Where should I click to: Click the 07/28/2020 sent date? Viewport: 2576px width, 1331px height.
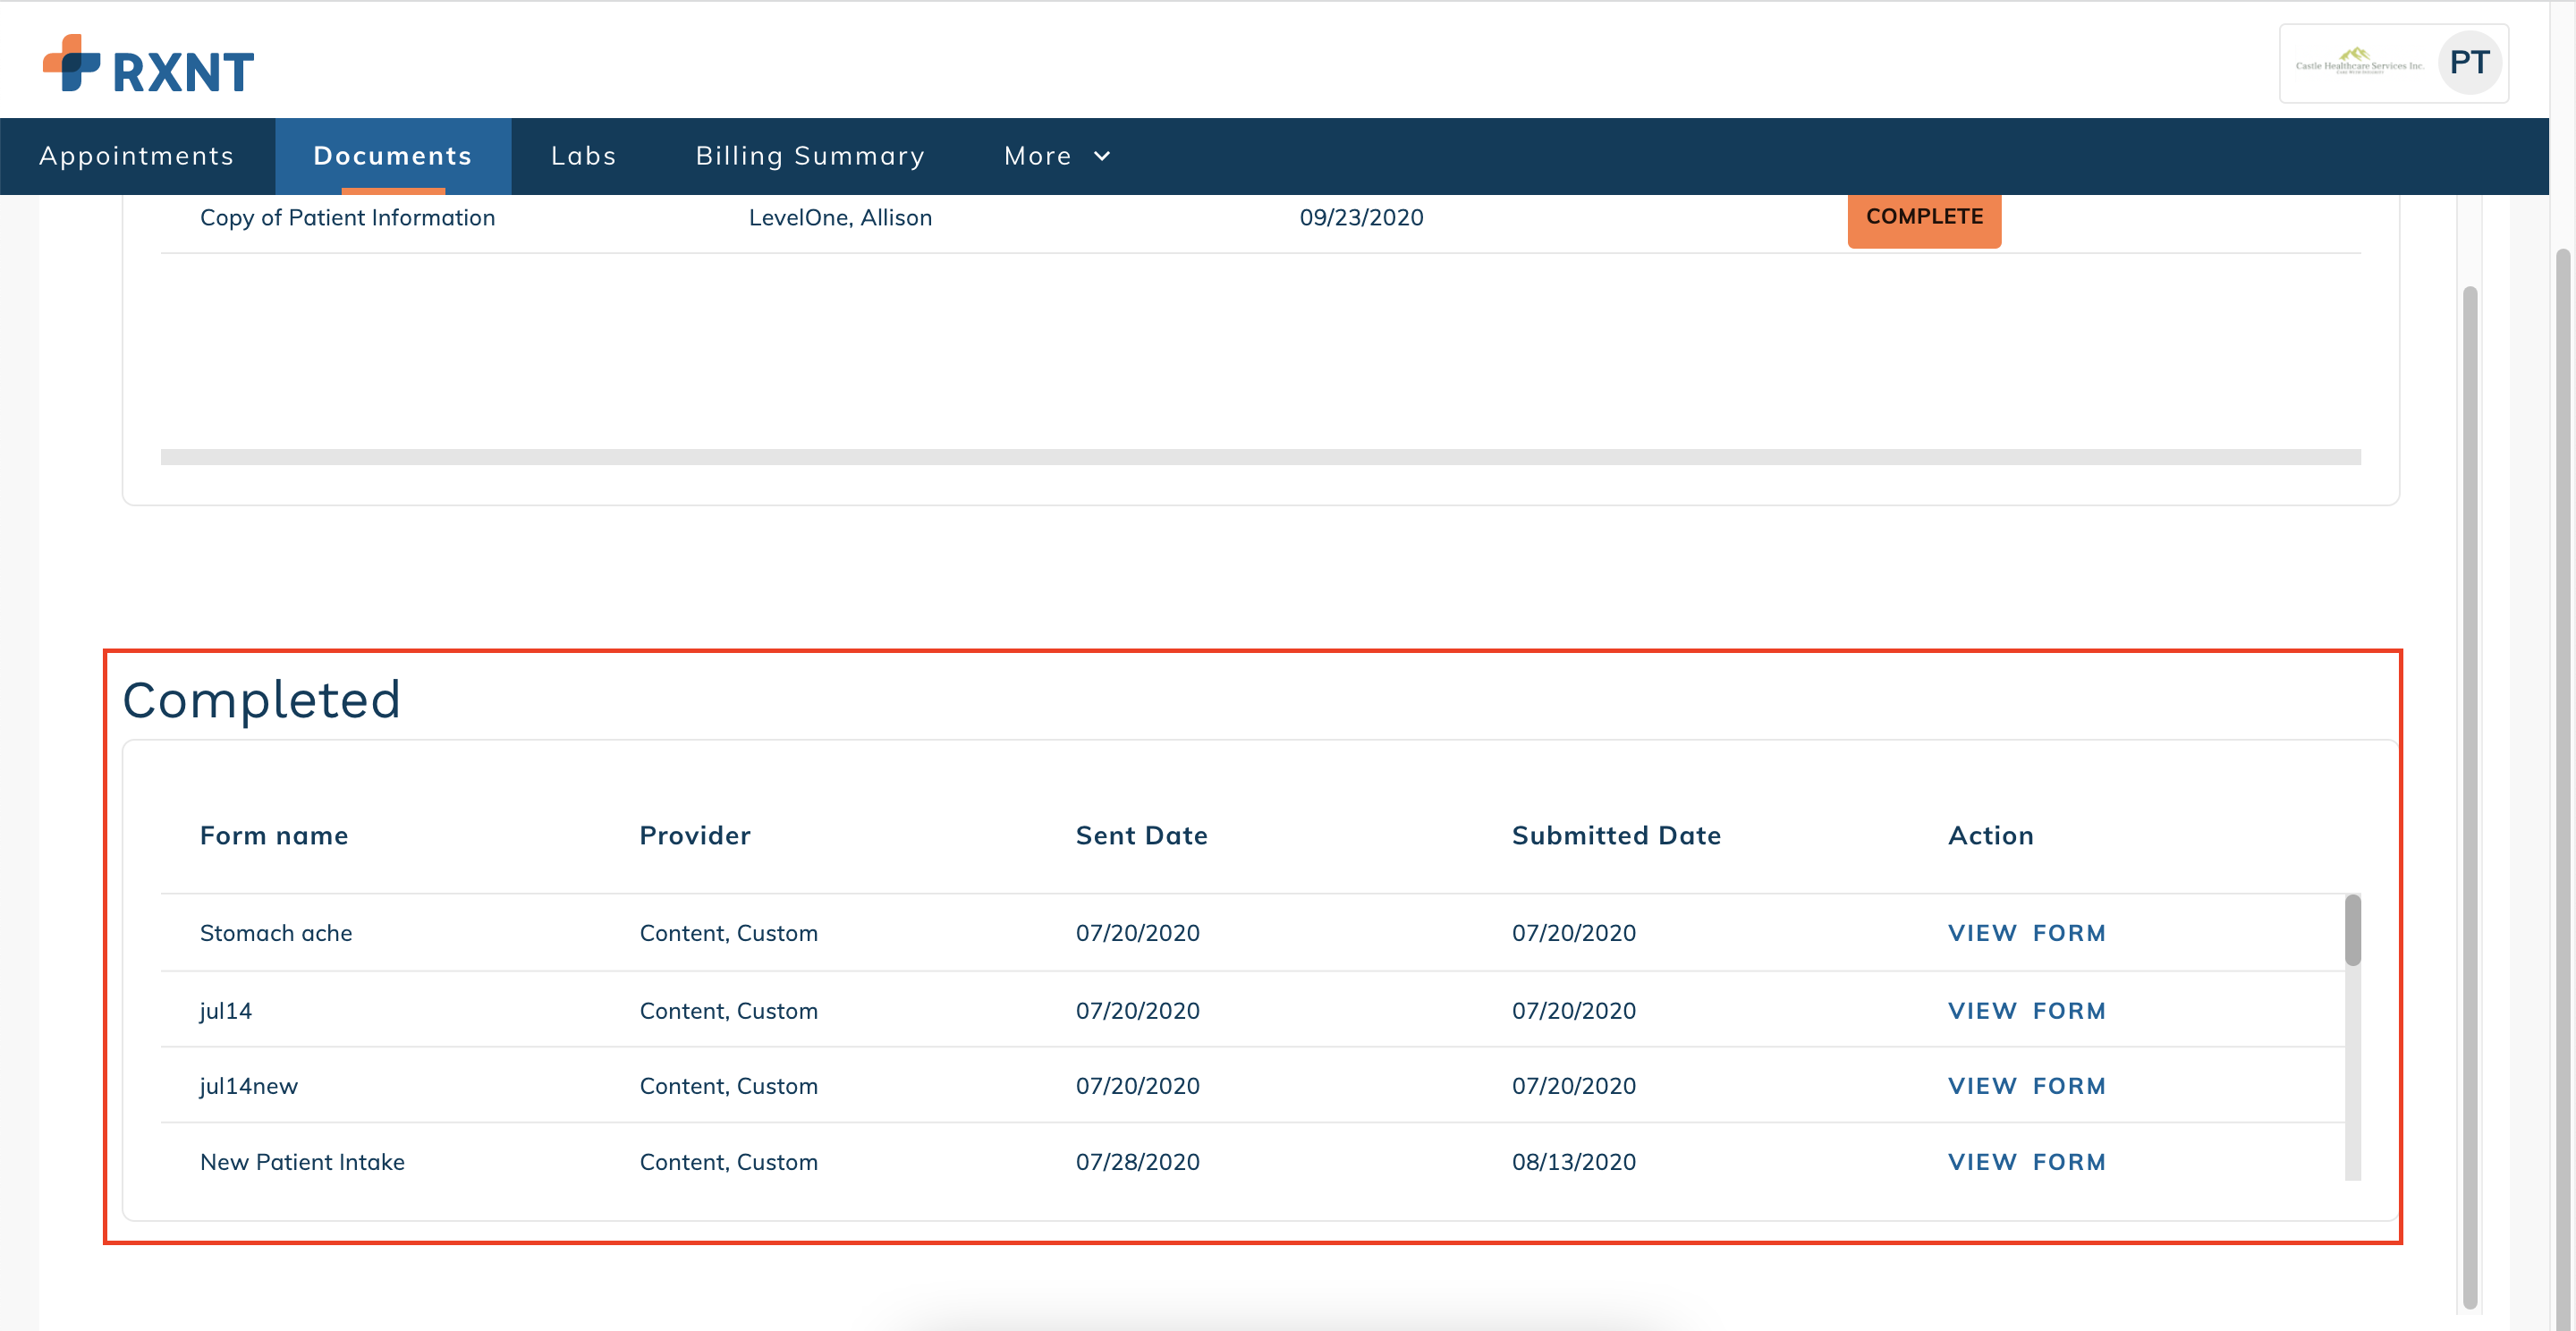pyautogui.click(x=1138, y=1162)
